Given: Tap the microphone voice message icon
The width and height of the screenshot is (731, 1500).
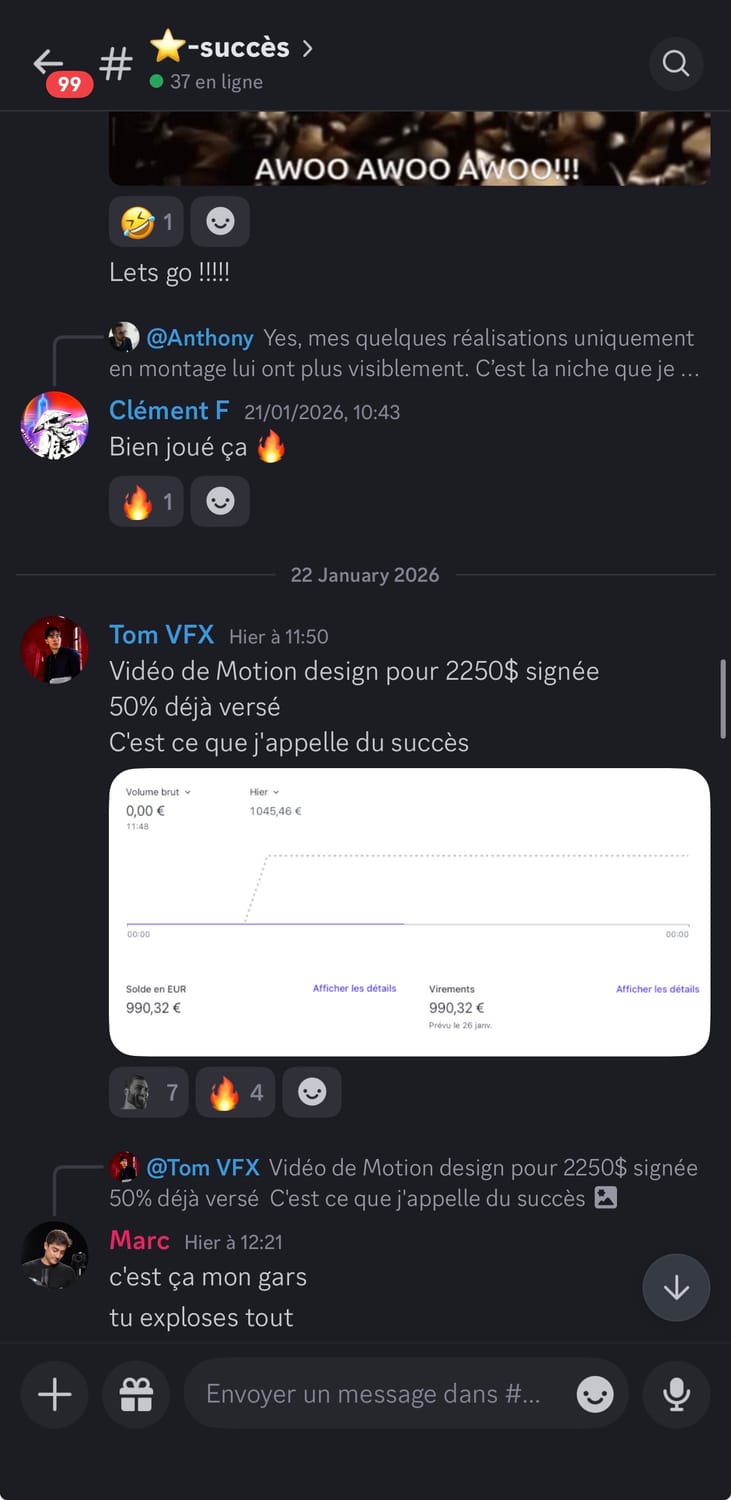Looking at the screenshot, I should 677,1394.
